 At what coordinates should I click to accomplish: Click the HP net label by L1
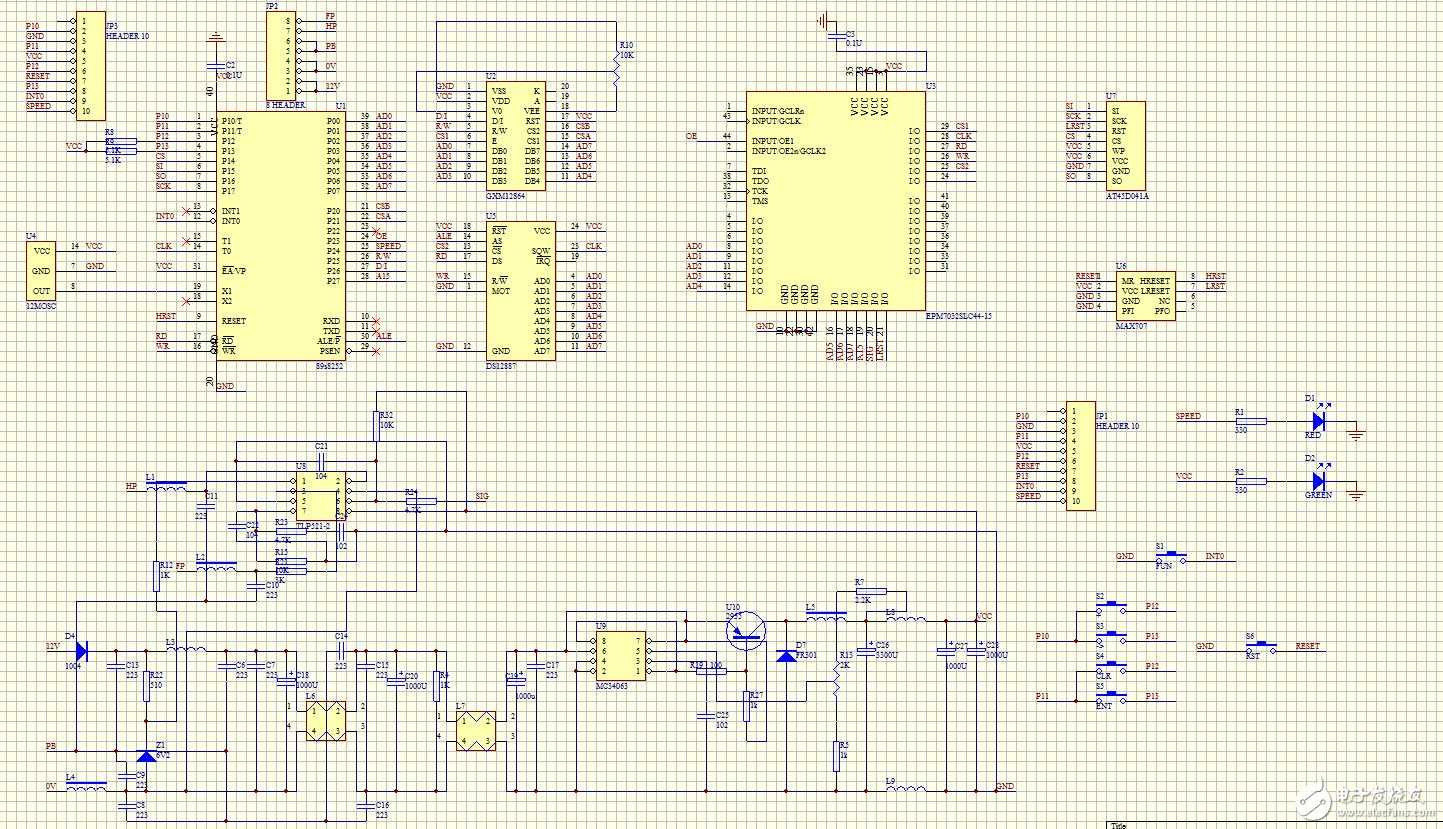coord(130,486)
